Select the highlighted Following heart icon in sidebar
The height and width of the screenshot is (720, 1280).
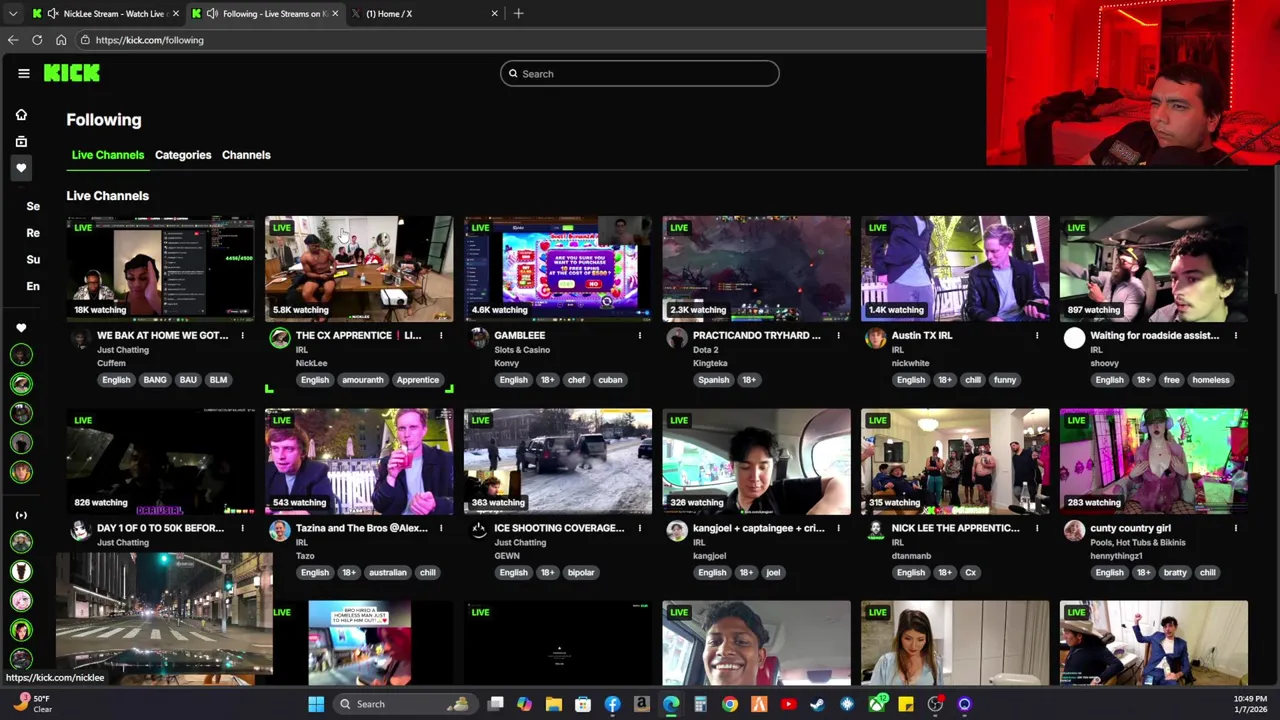pos(21,168)
